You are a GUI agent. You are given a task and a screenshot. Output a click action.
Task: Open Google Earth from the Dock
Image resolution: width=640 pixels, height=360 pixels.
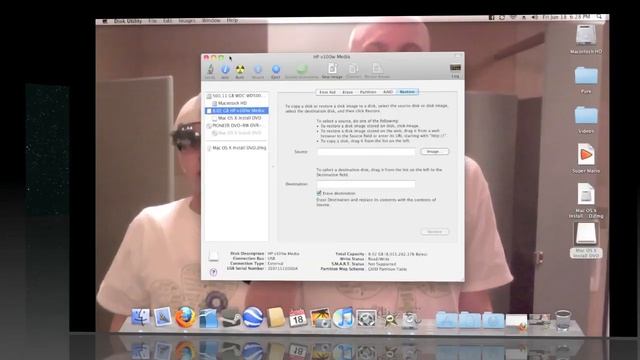click(253, 318)
